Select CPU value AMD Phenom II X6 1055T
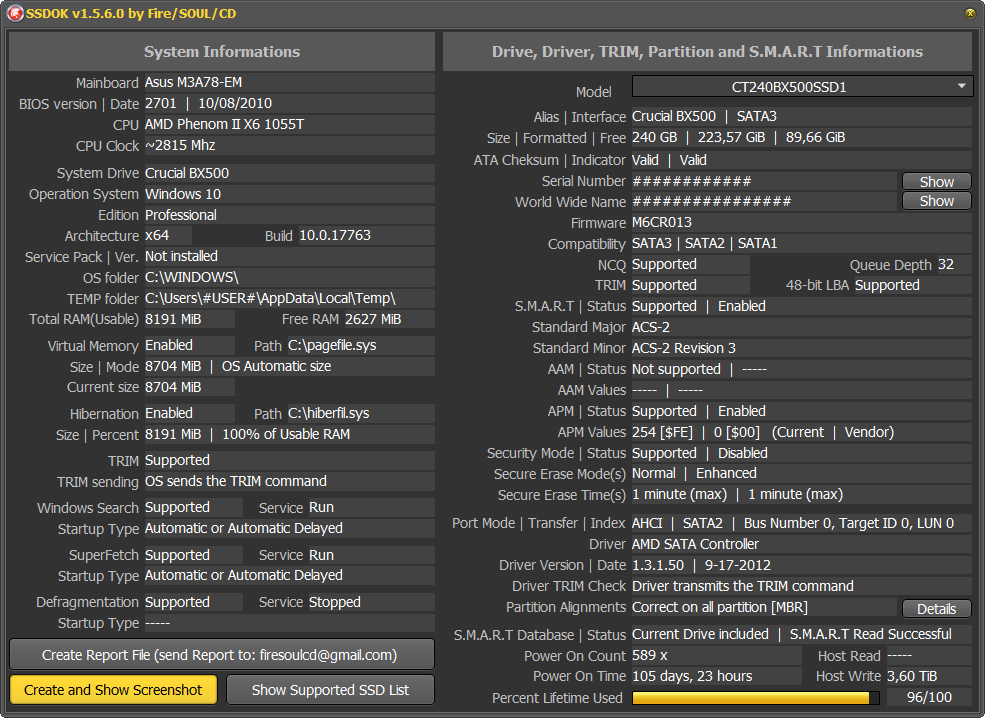Viewport: 985px width, 718px height. pyautogui.click(x=290, y=124)
